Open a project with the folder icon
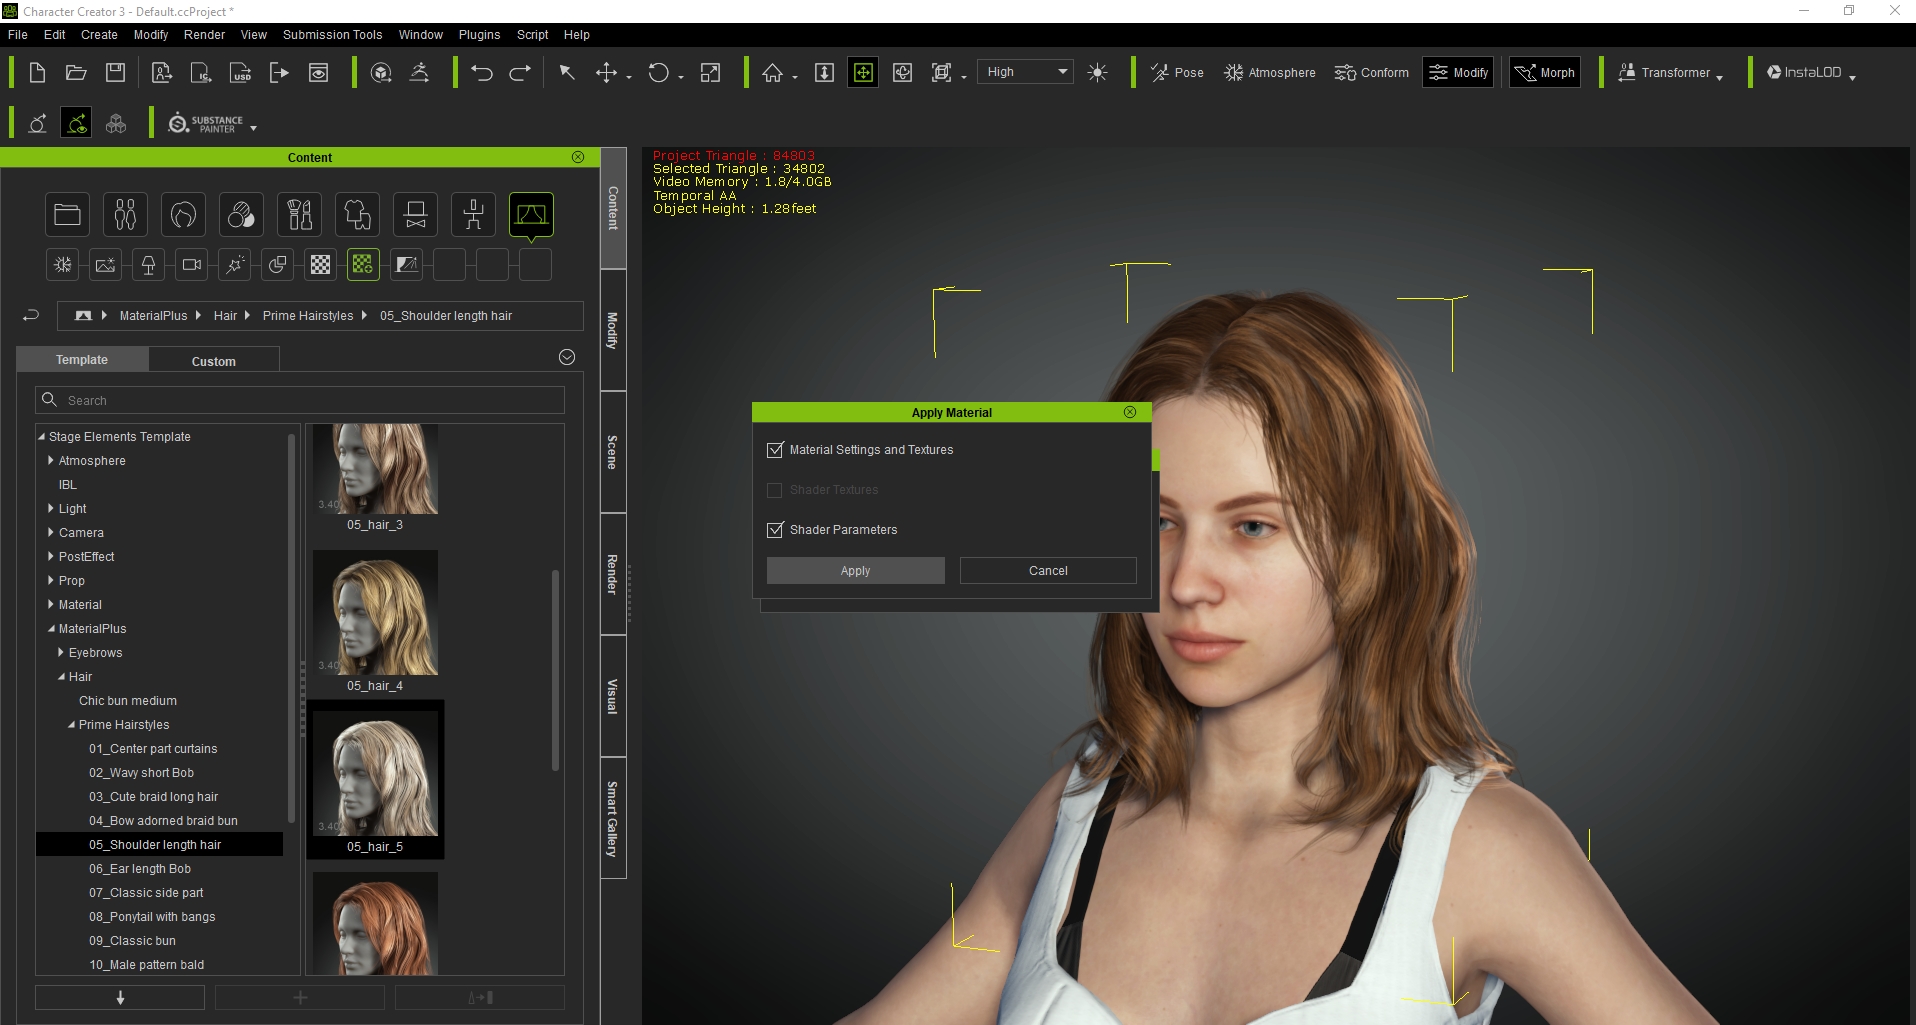This screenshot has width=1916, height=1025. tap(76, 72)
